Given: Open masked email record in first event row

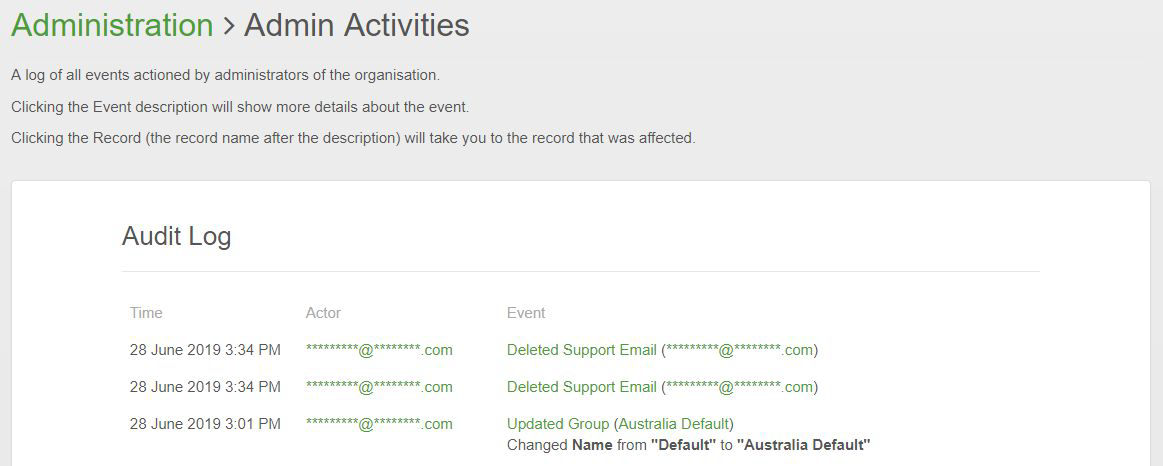Looking at the screenshot, I should coord(740,350).
